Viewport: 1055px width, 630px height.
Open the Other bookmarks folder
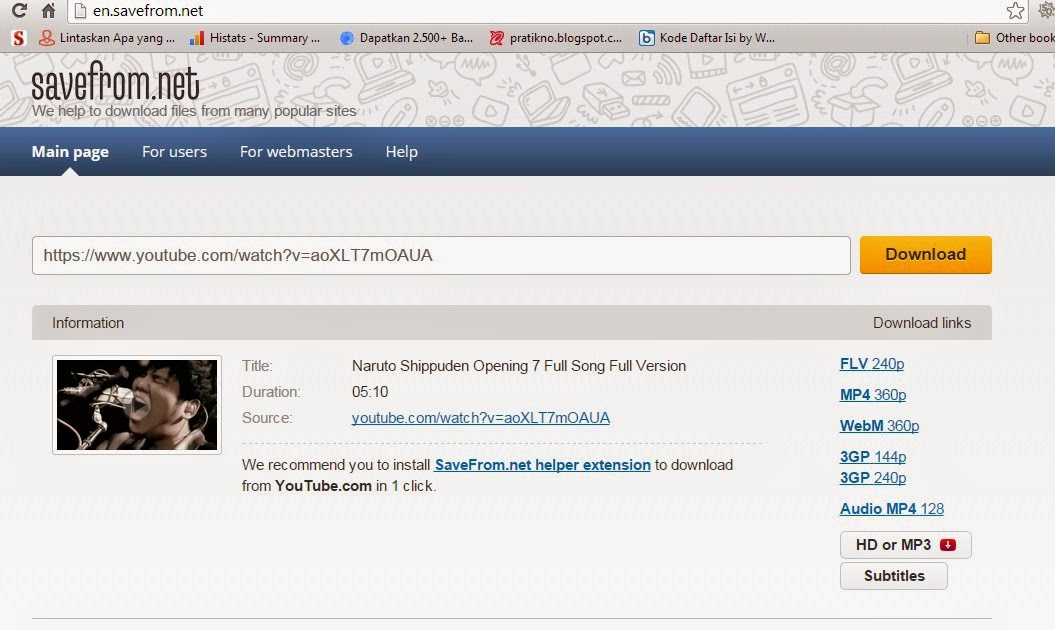(x=1015, y=38)
